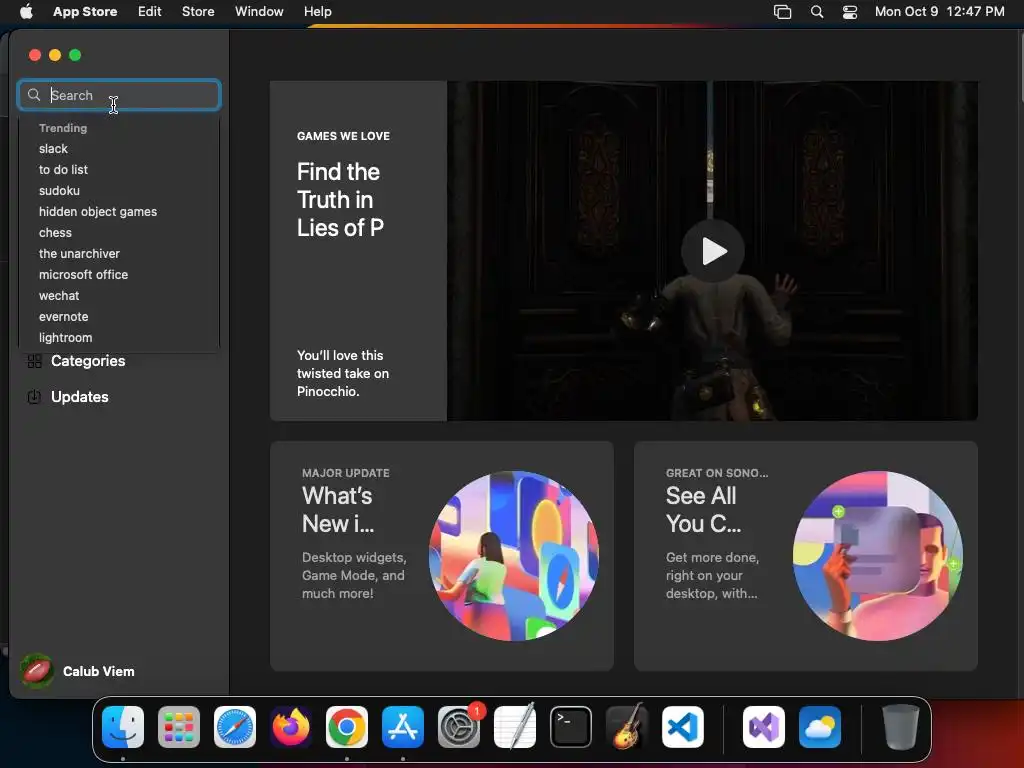Open Control Center in menu bar
Screen dimensions: 1024x768
pyautogui.click(x=850, y=12)
